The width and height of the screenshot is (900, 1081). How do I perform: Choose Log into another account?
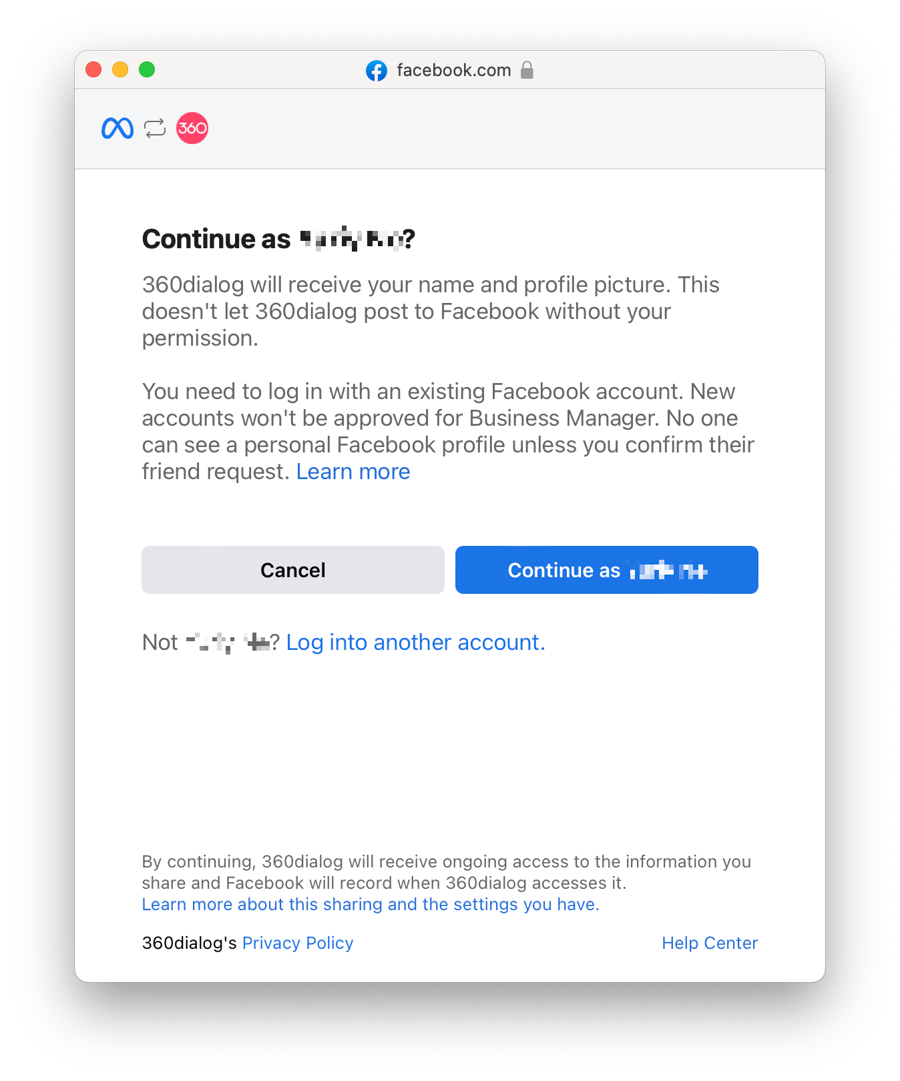[416, 643]
